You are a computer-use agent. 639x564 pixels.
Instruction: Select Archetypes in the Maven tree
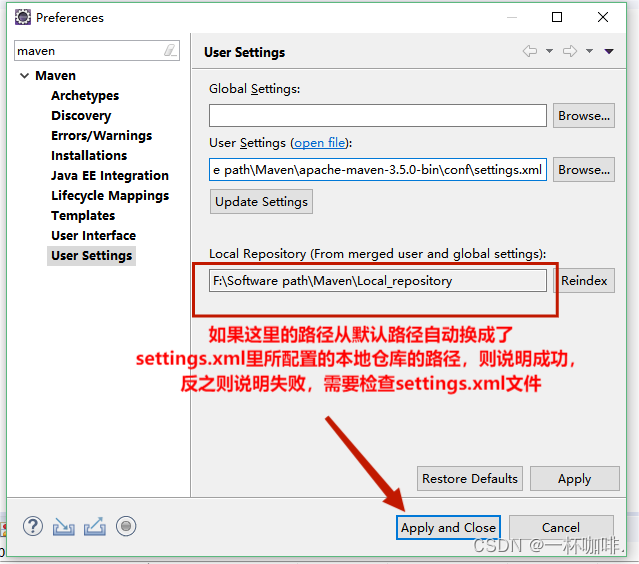click(x=85, y=95)
